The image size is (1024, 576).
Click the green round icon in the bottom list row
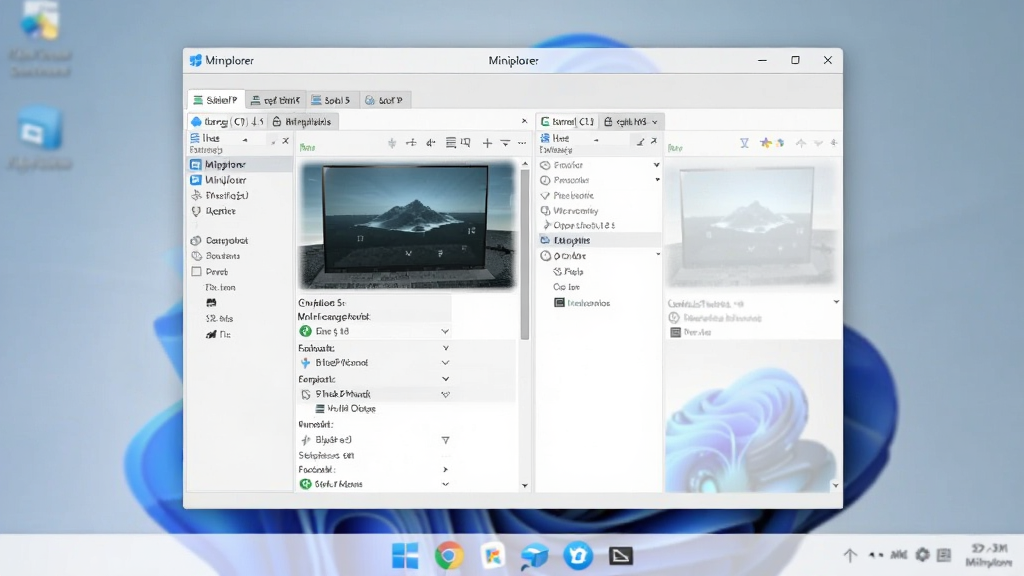(305, 484)
